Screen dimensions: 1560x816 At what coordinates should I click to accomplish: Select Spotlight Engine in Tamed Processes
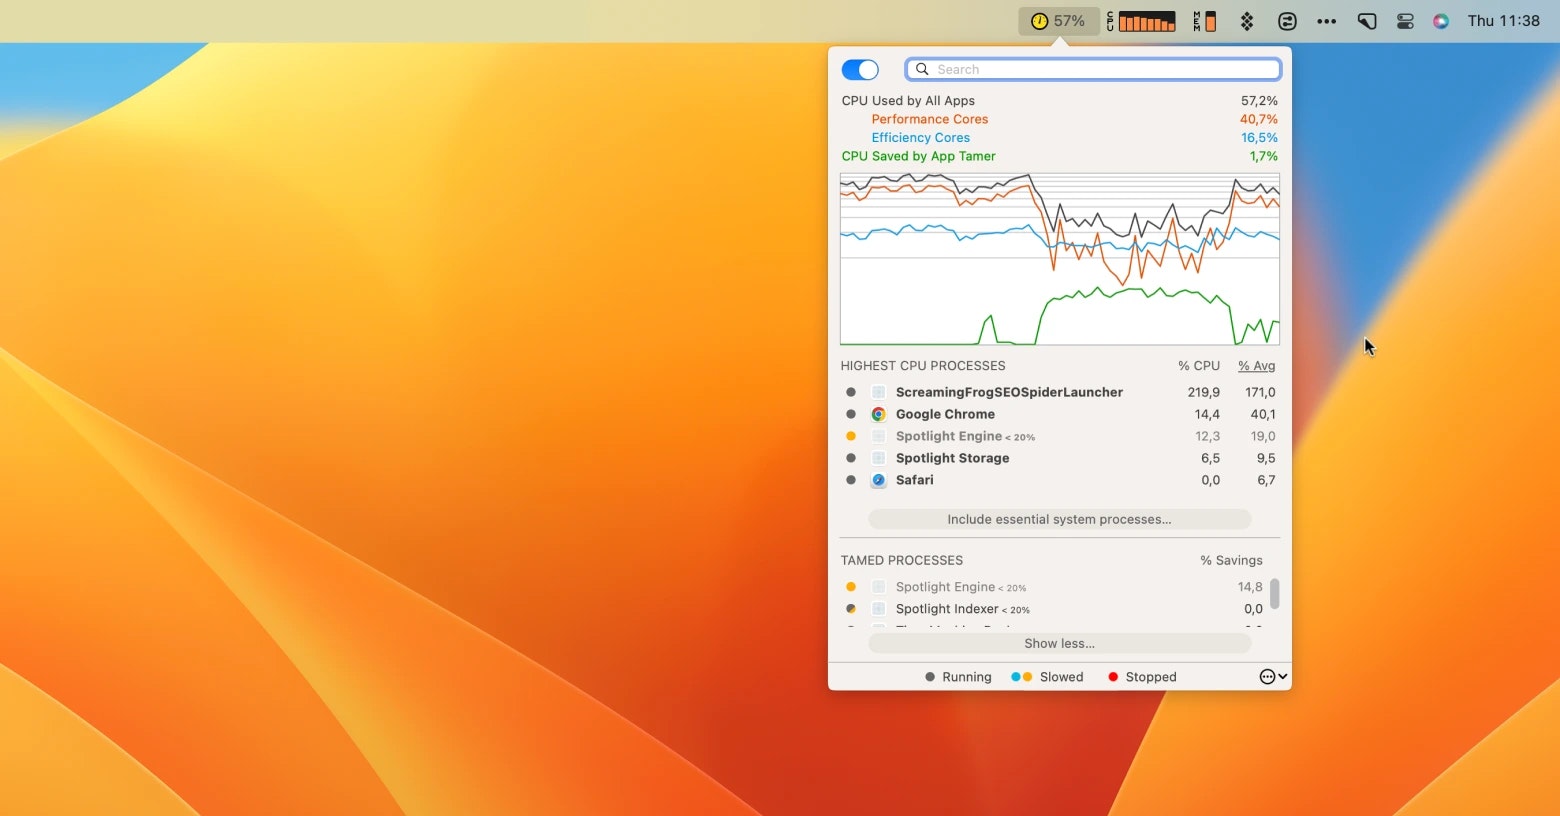[x=1052, y=587]
